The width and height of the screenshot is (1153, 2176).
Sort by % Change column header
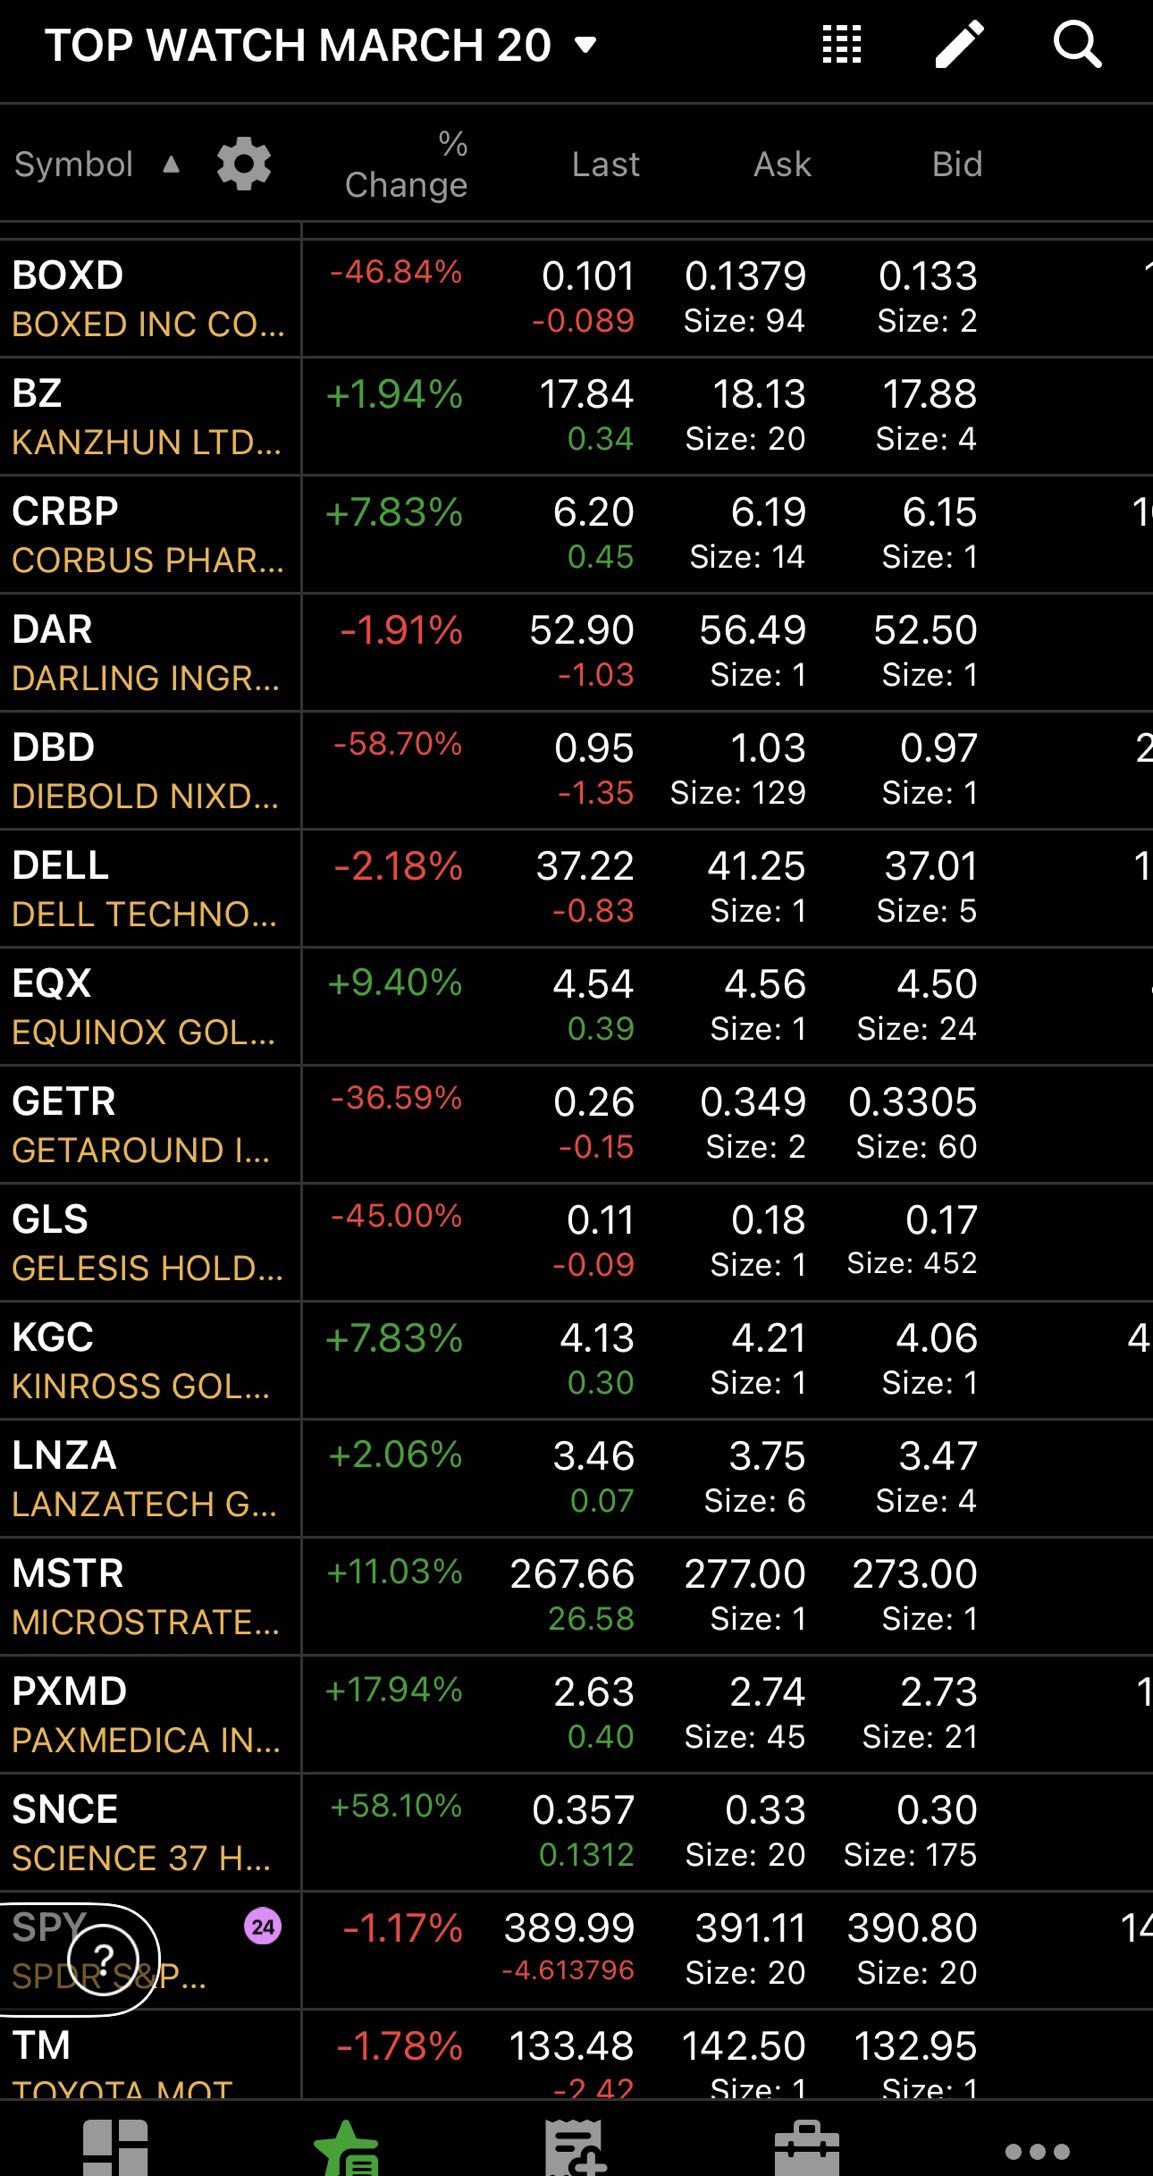[406, 165]
